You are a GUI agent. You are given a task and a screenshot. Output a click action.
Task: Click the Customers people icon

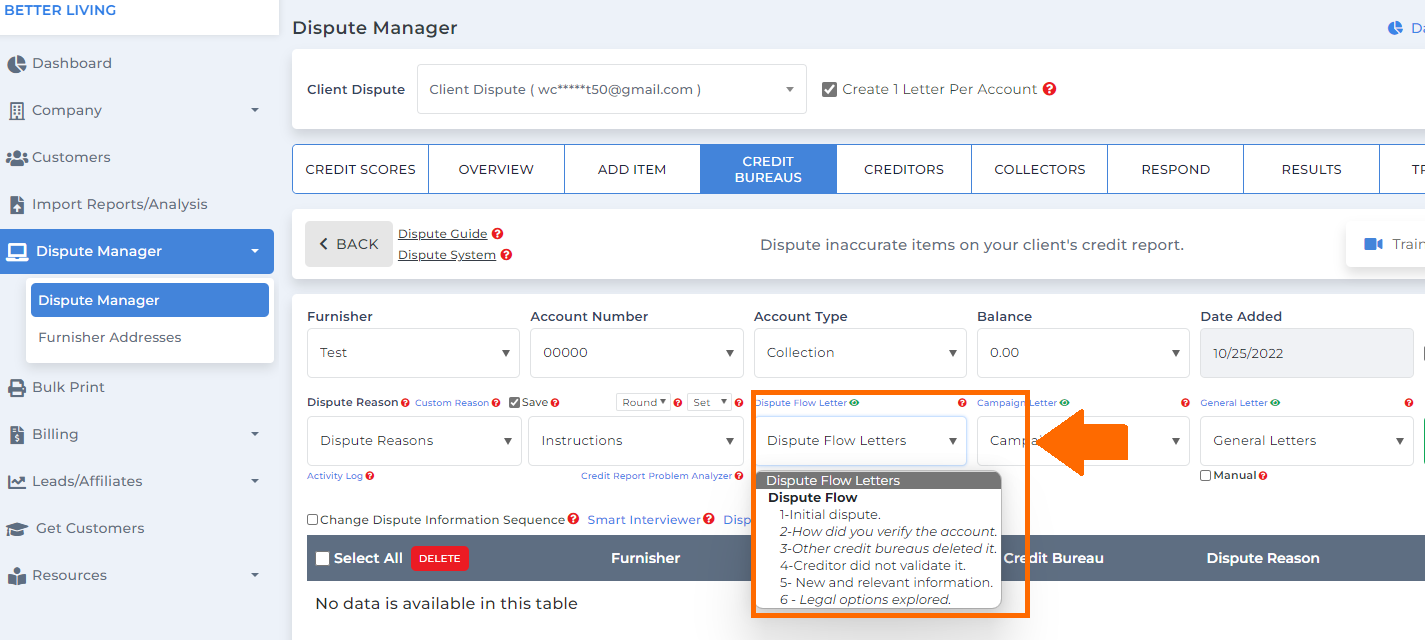click(x=17, y=158)
